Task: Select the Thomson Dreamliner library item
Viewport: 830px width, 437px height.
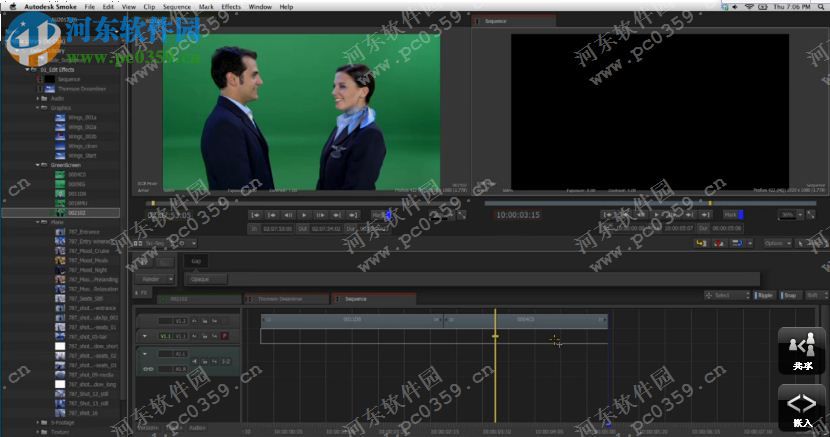Action: (x=82, y=89)
